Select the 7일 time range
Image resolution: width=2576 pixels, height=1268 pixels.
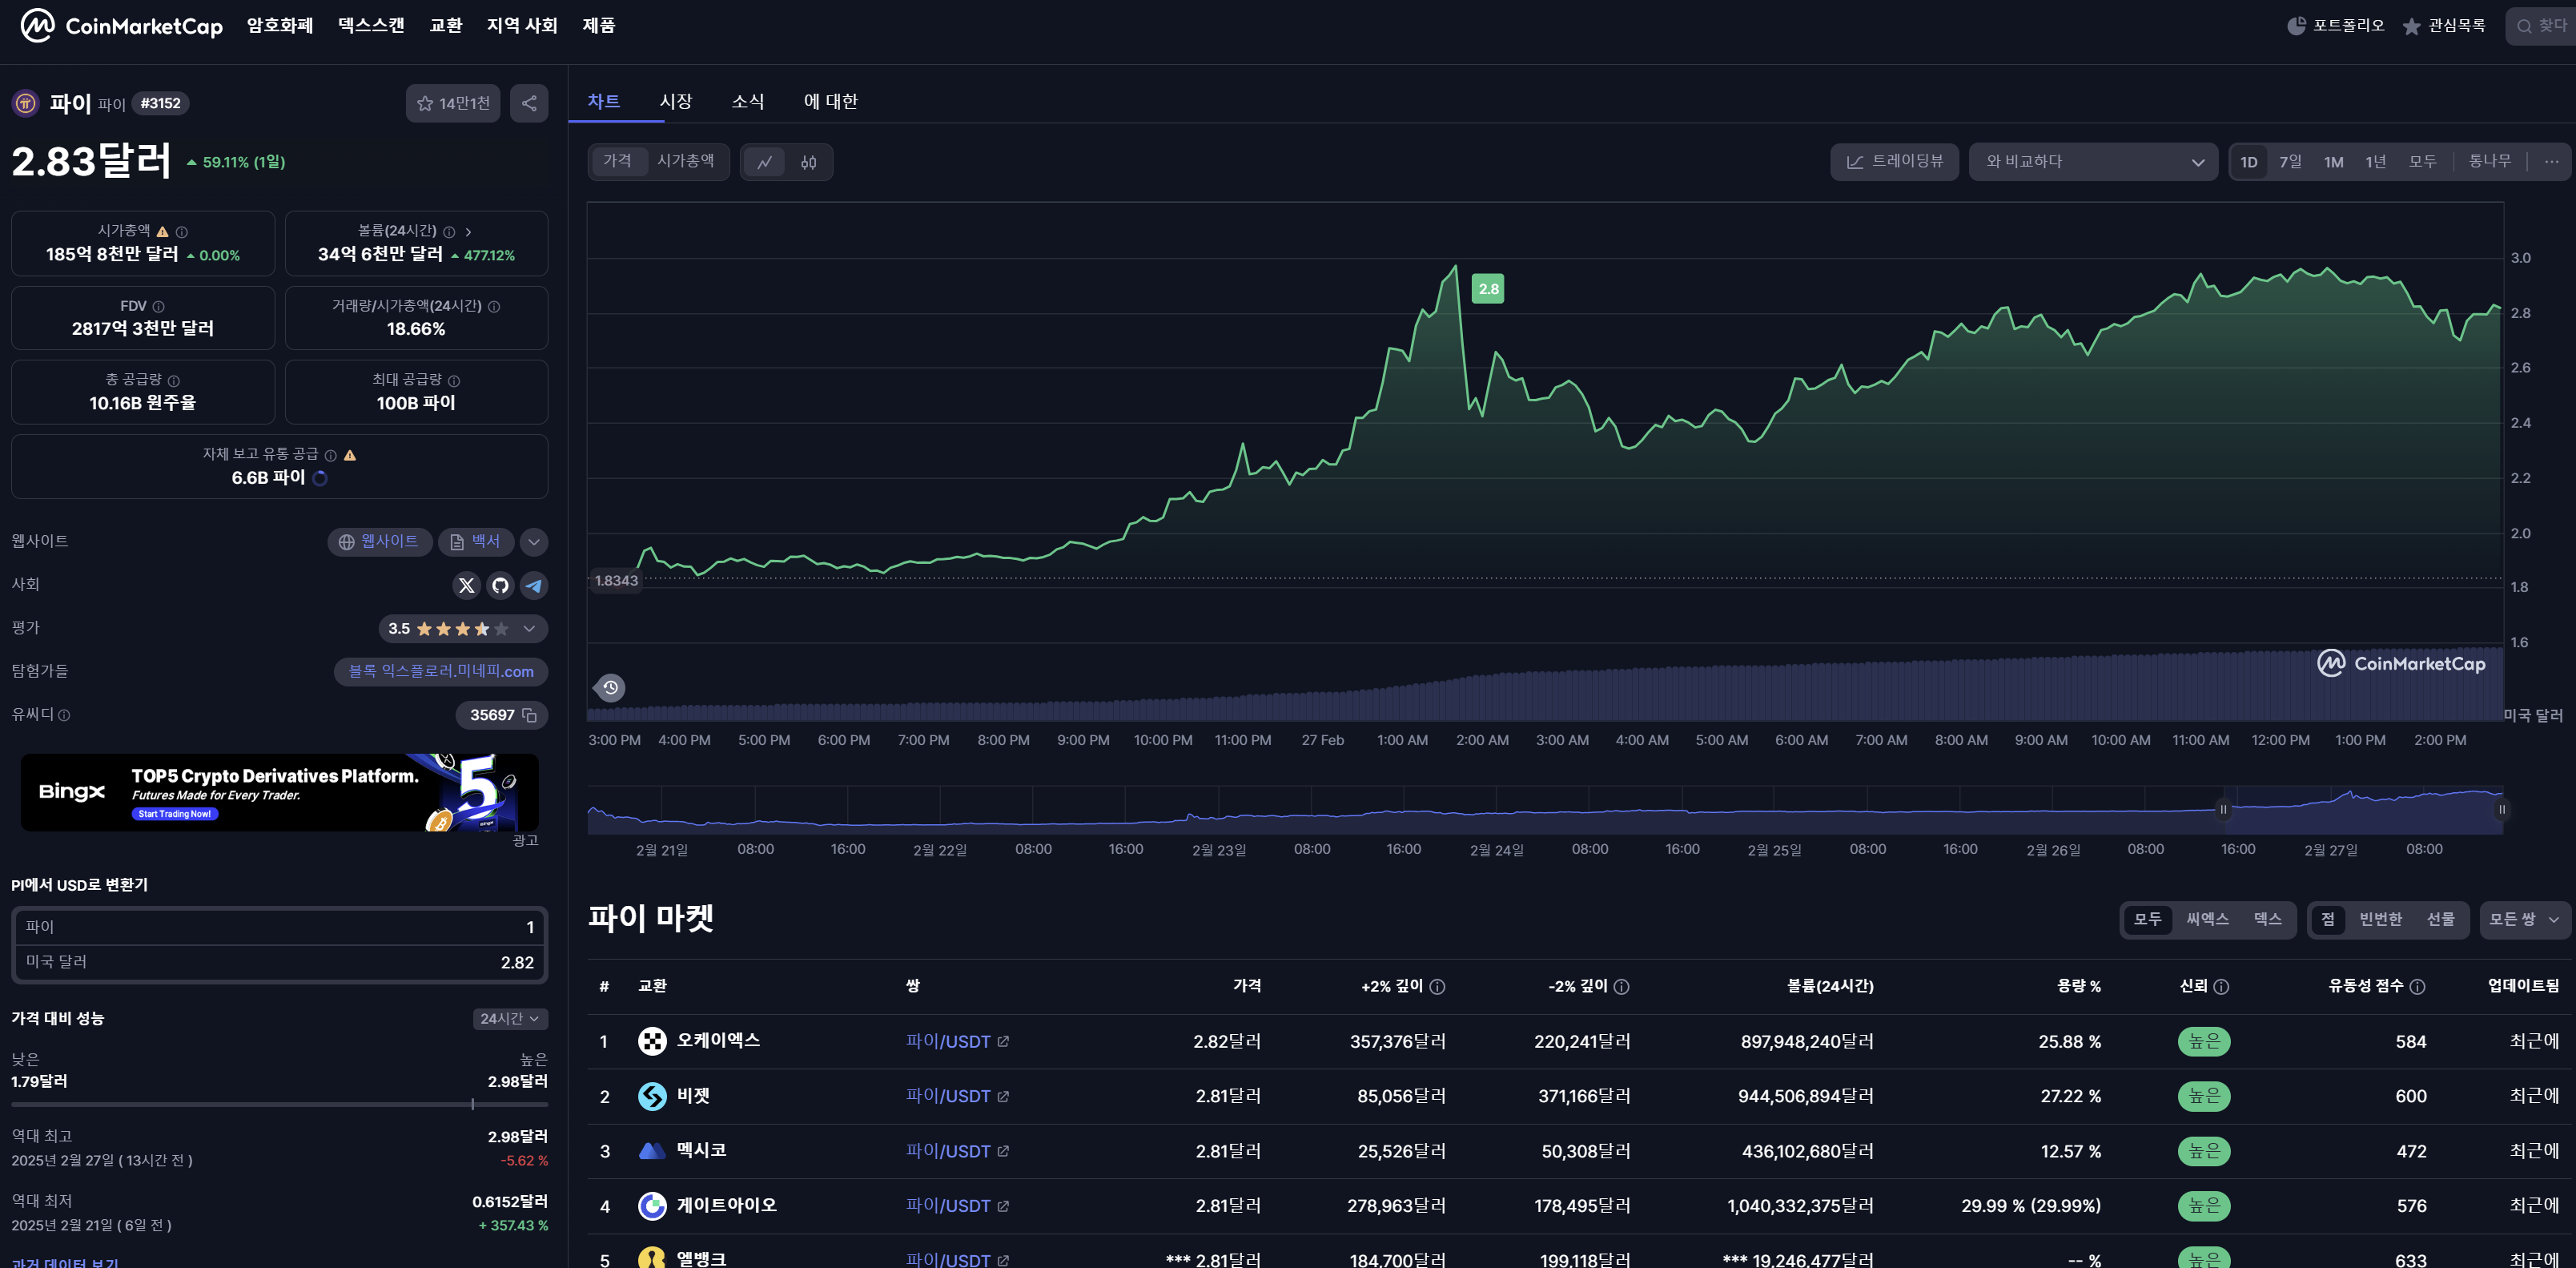pos(2290,162)
